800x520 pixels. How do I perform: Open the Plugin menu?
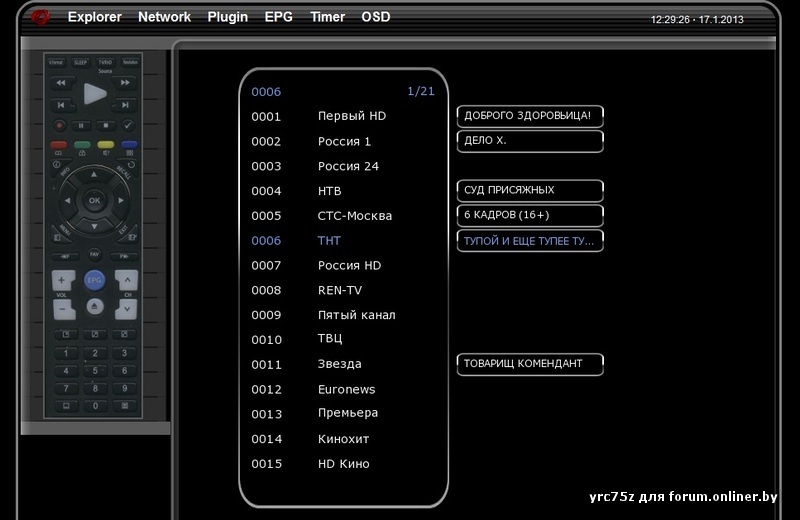(x=228, y=17)
